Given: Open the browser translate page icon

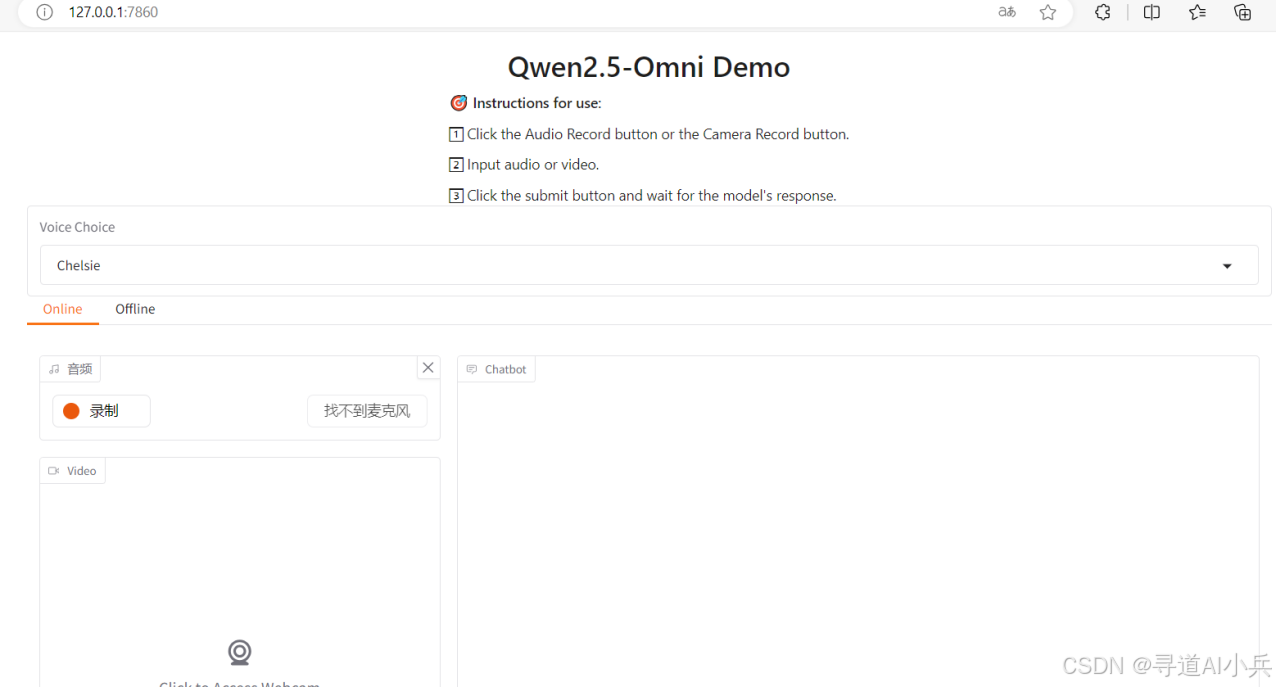Looking at the screenshot, I should 1007,12.
